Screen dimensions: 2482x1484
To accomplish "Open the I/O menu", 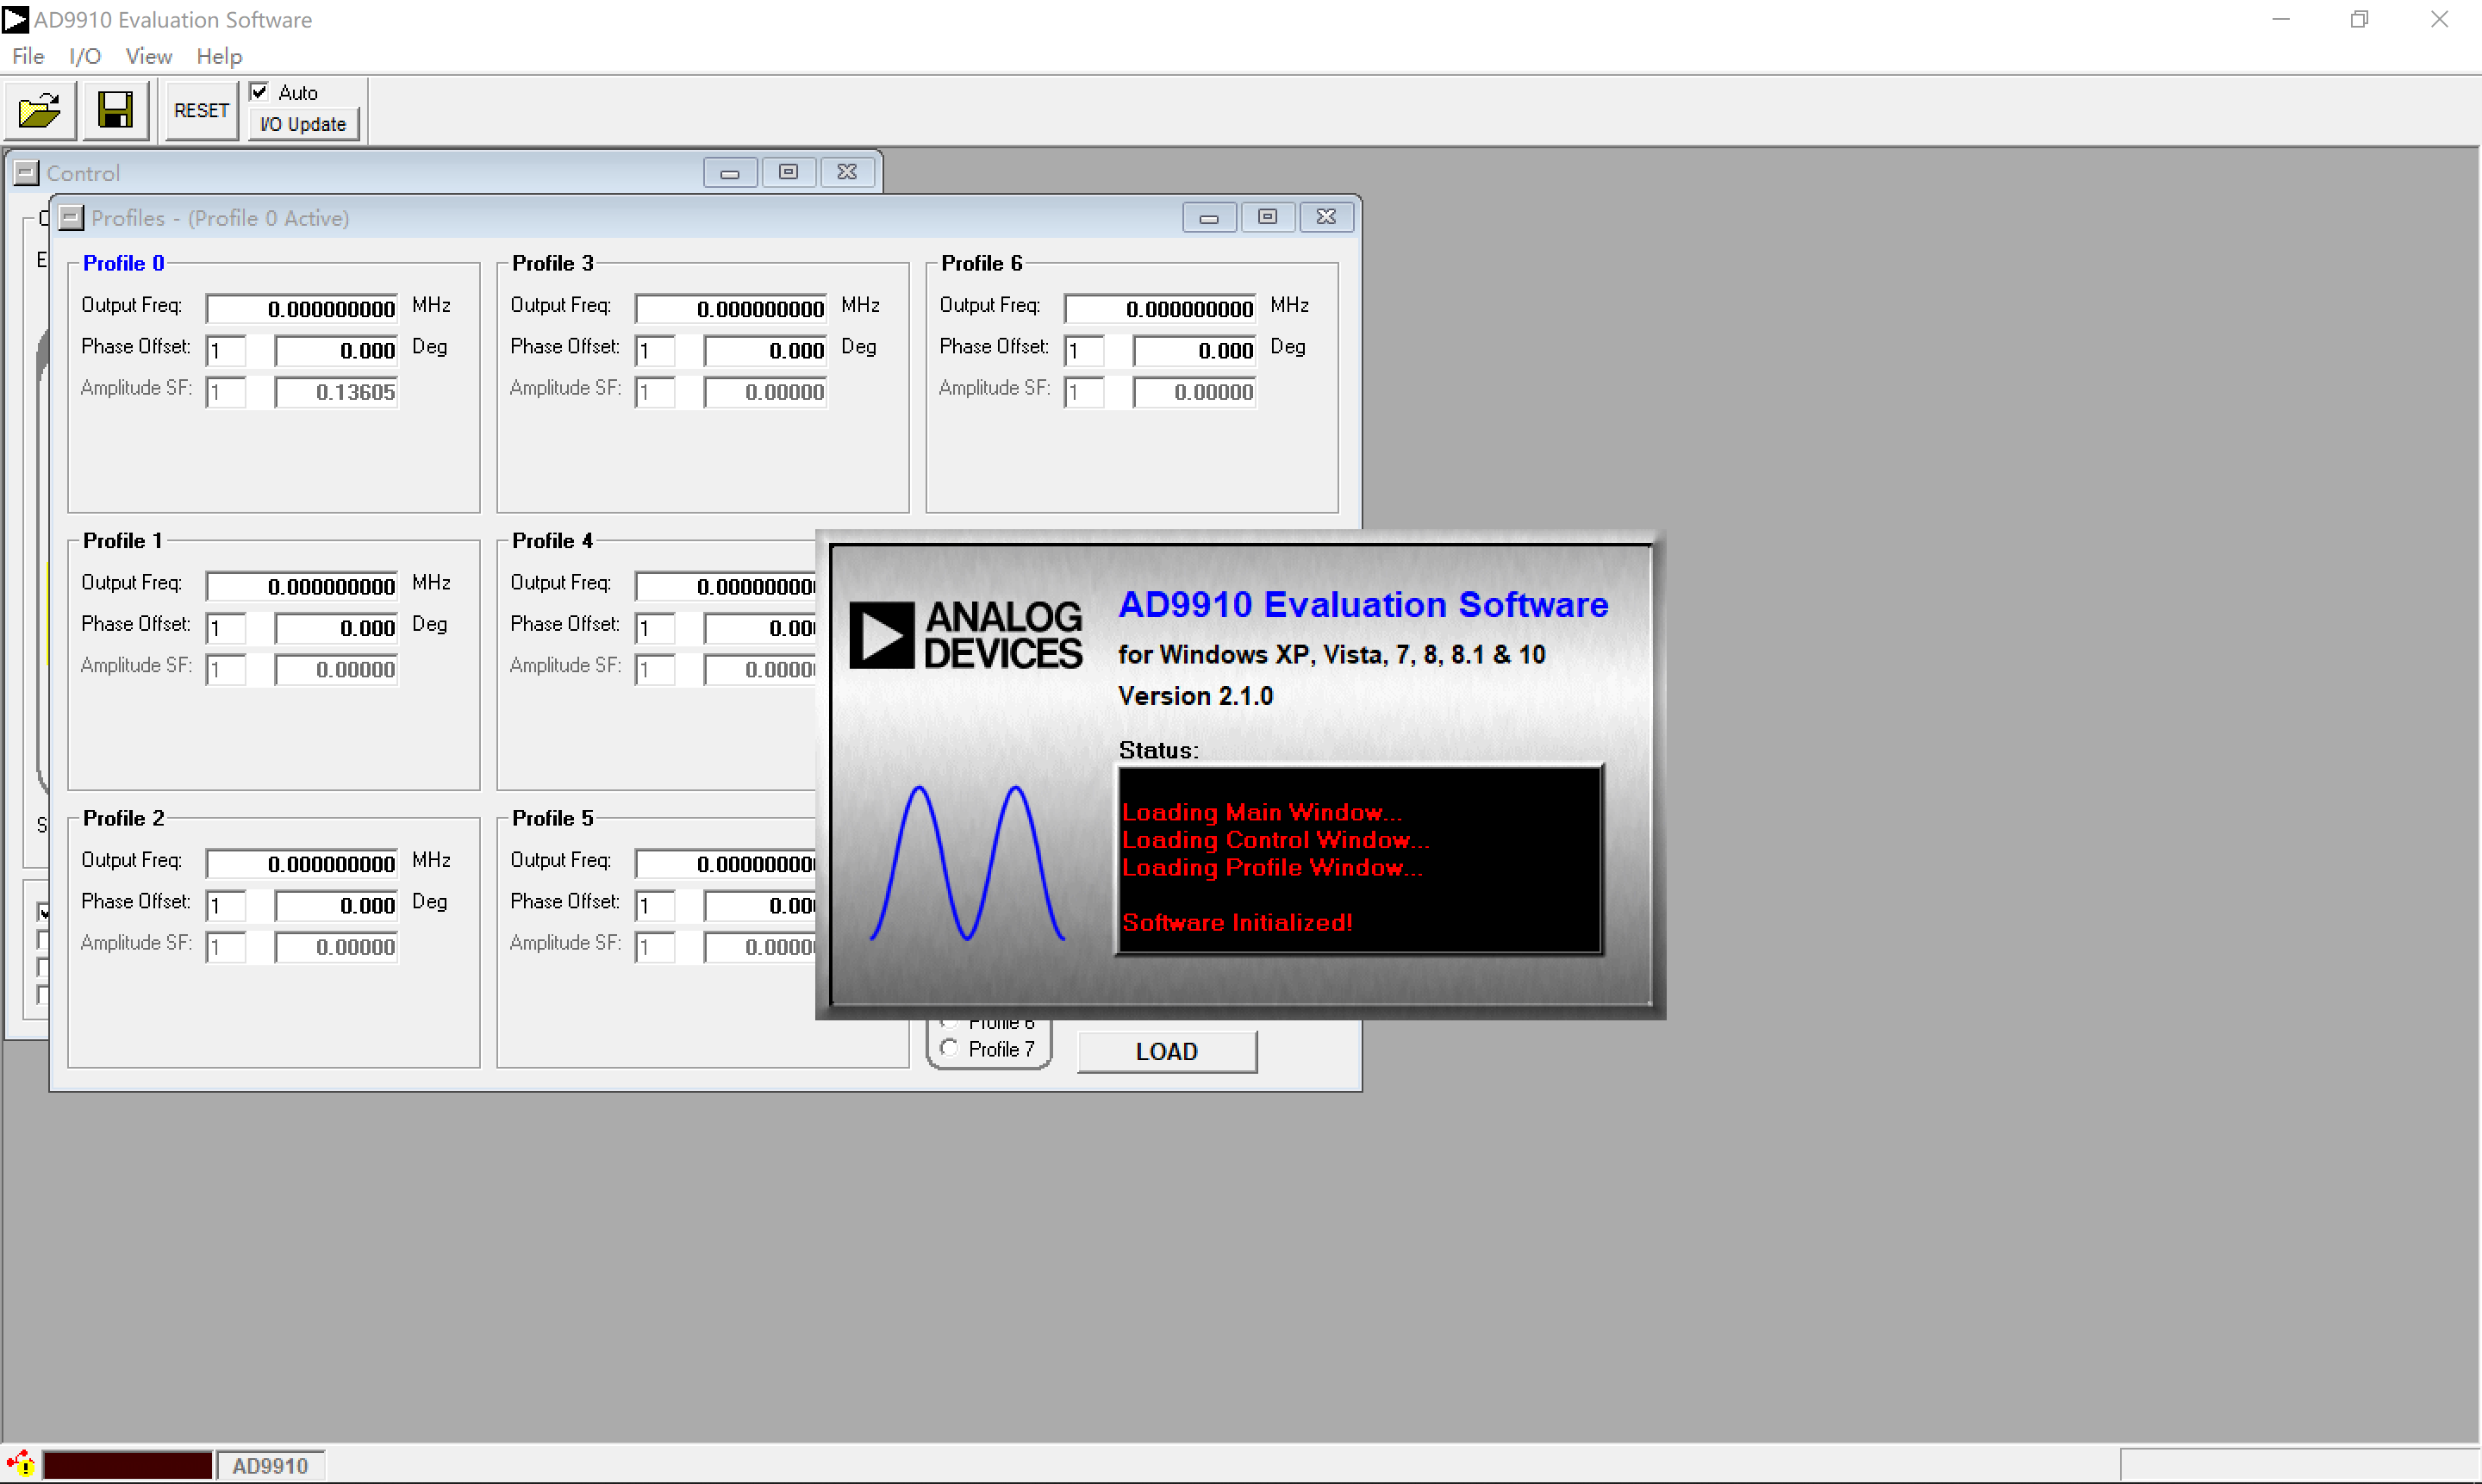I will point(85,56).
